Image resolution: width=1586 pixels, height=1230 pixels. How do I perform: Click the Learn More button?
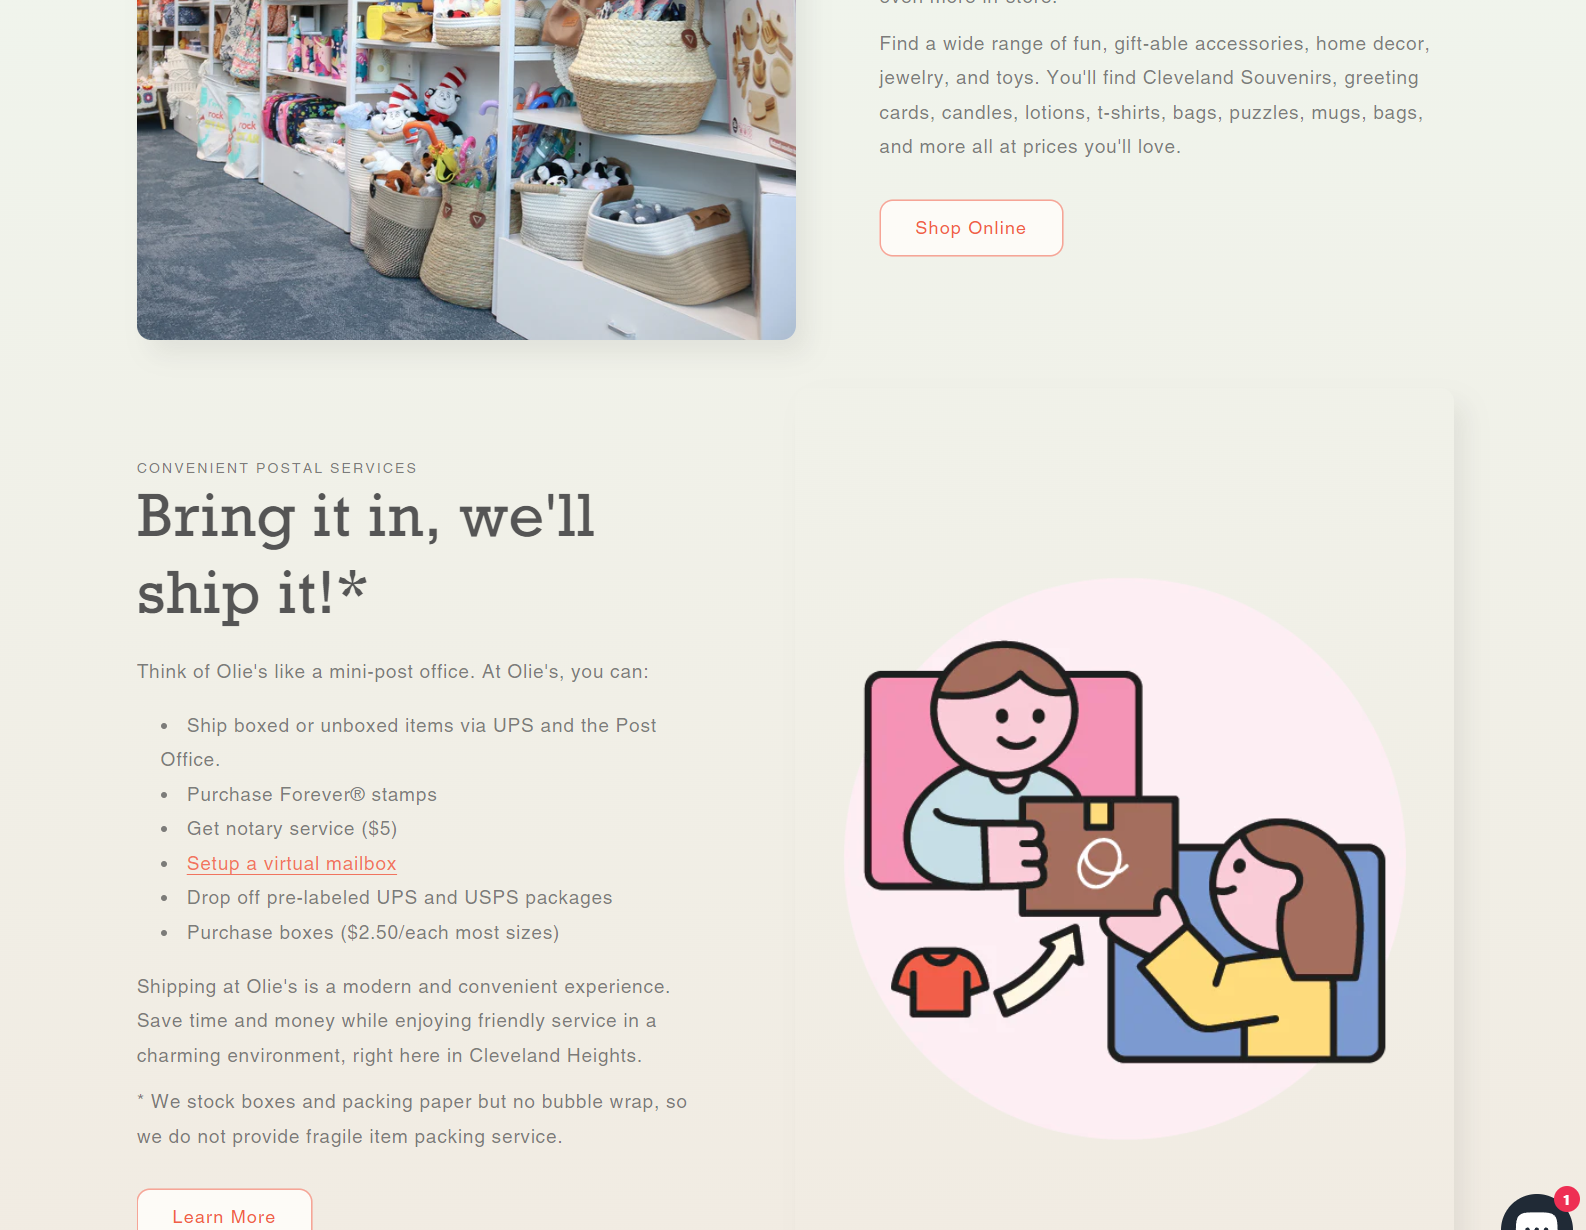point(224,1212)
